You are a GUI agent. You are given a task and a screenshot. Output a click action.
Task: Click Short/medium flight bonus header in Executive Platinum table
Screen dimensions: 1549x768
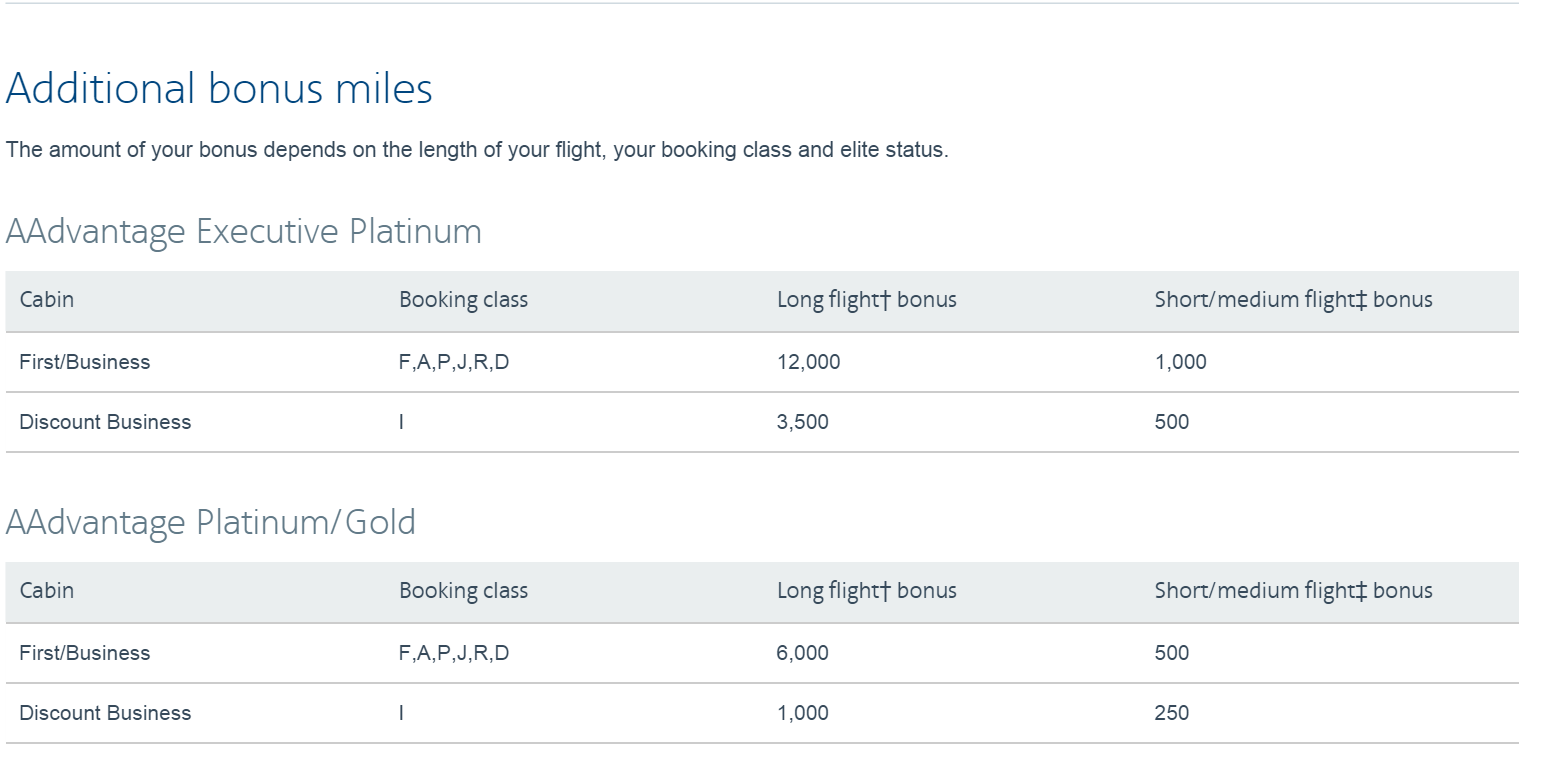1293,299
